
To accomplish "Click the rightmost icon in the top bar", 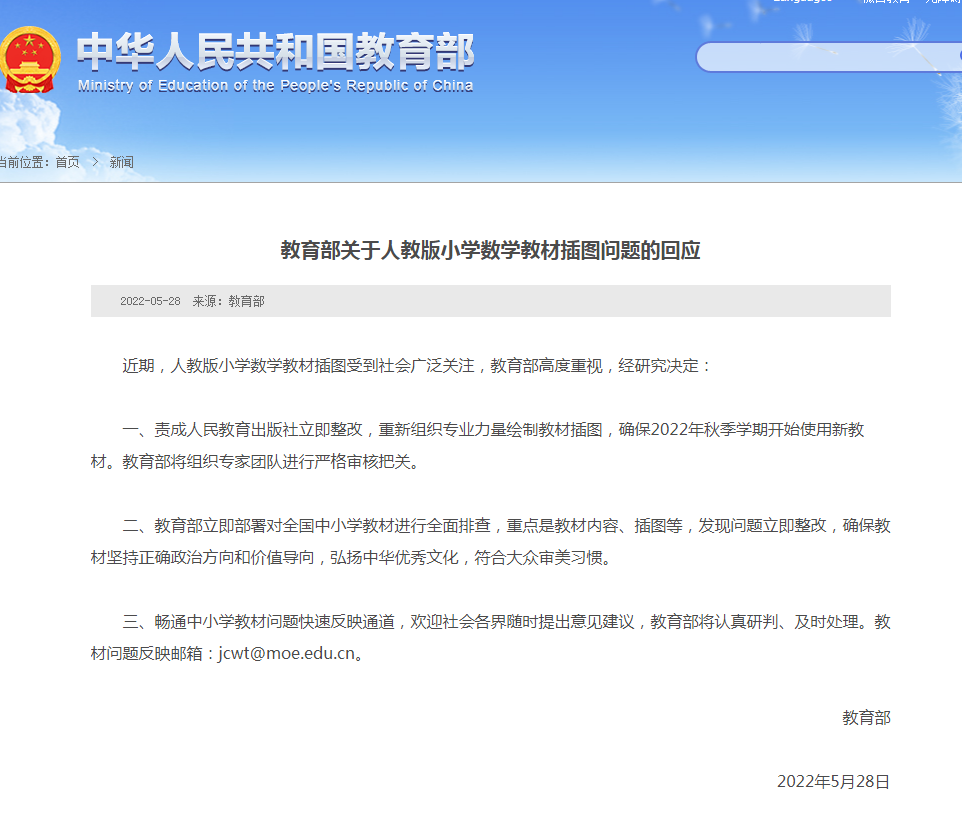I will [x=945, y=3].
